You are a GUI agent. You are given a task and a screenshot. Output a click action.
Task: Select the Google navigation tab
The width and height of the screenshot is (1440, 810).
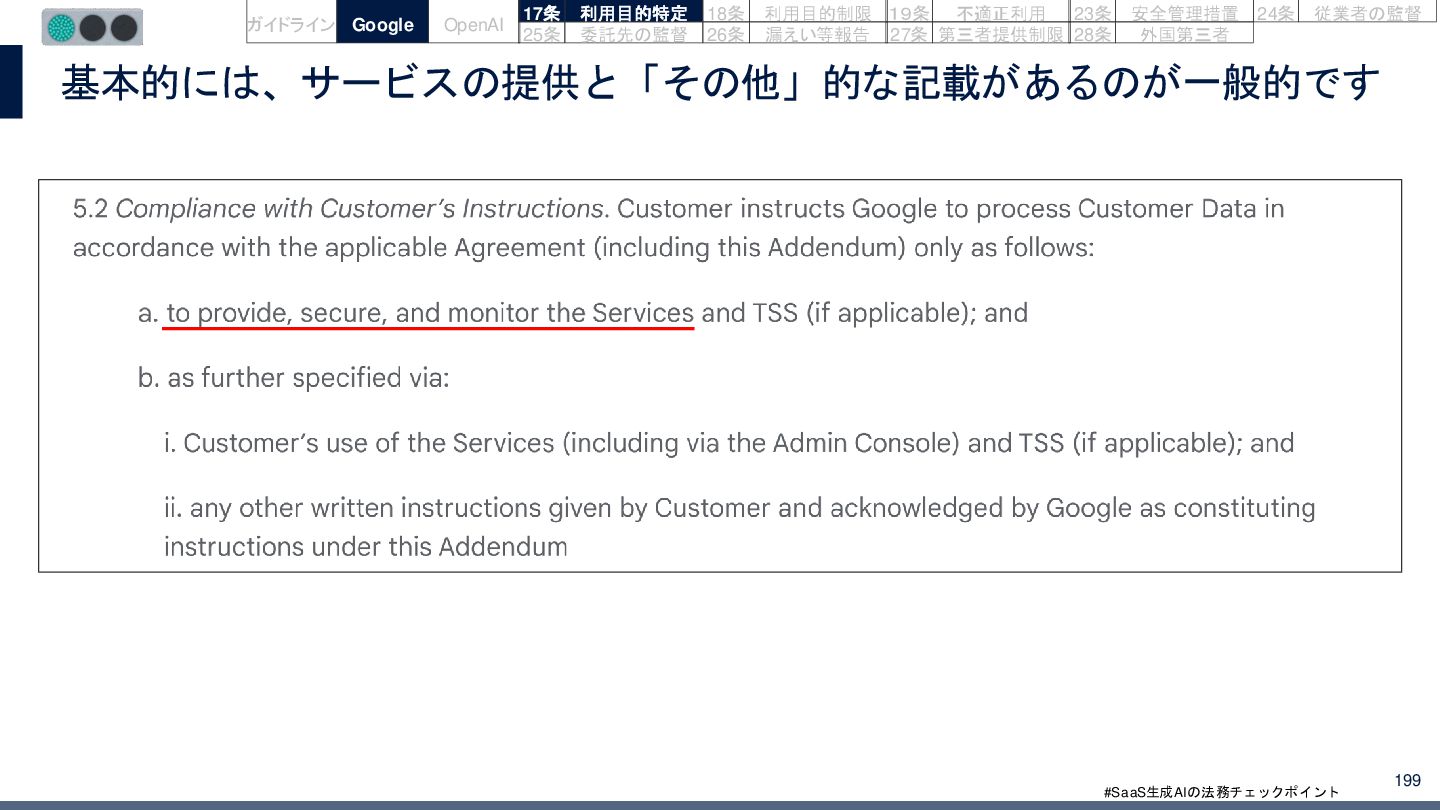[x=383, y=24]
